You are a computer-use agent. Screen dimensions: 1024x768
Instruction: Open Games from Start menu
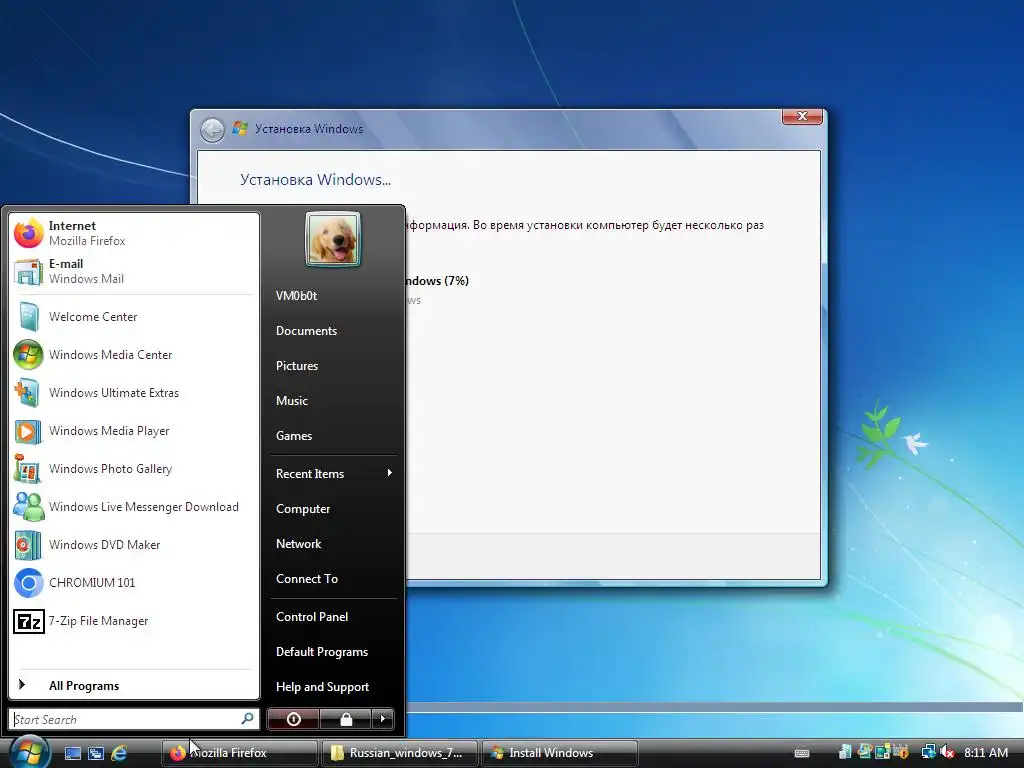(333, 436)
